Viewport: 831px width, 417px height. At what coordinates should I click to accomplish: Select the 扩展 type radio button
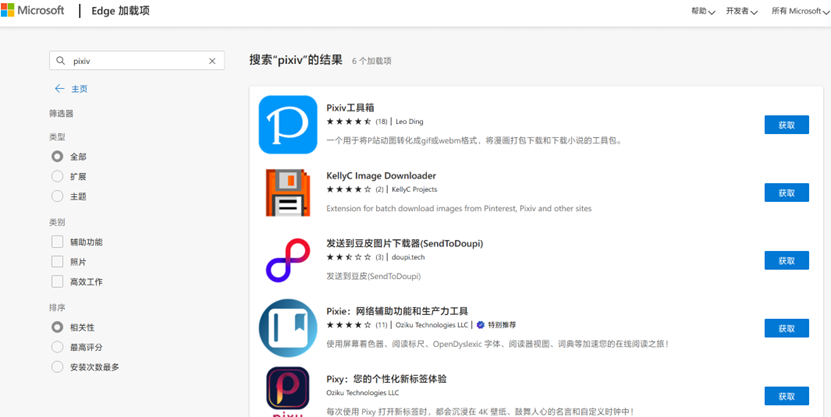(x=57, y=176)
